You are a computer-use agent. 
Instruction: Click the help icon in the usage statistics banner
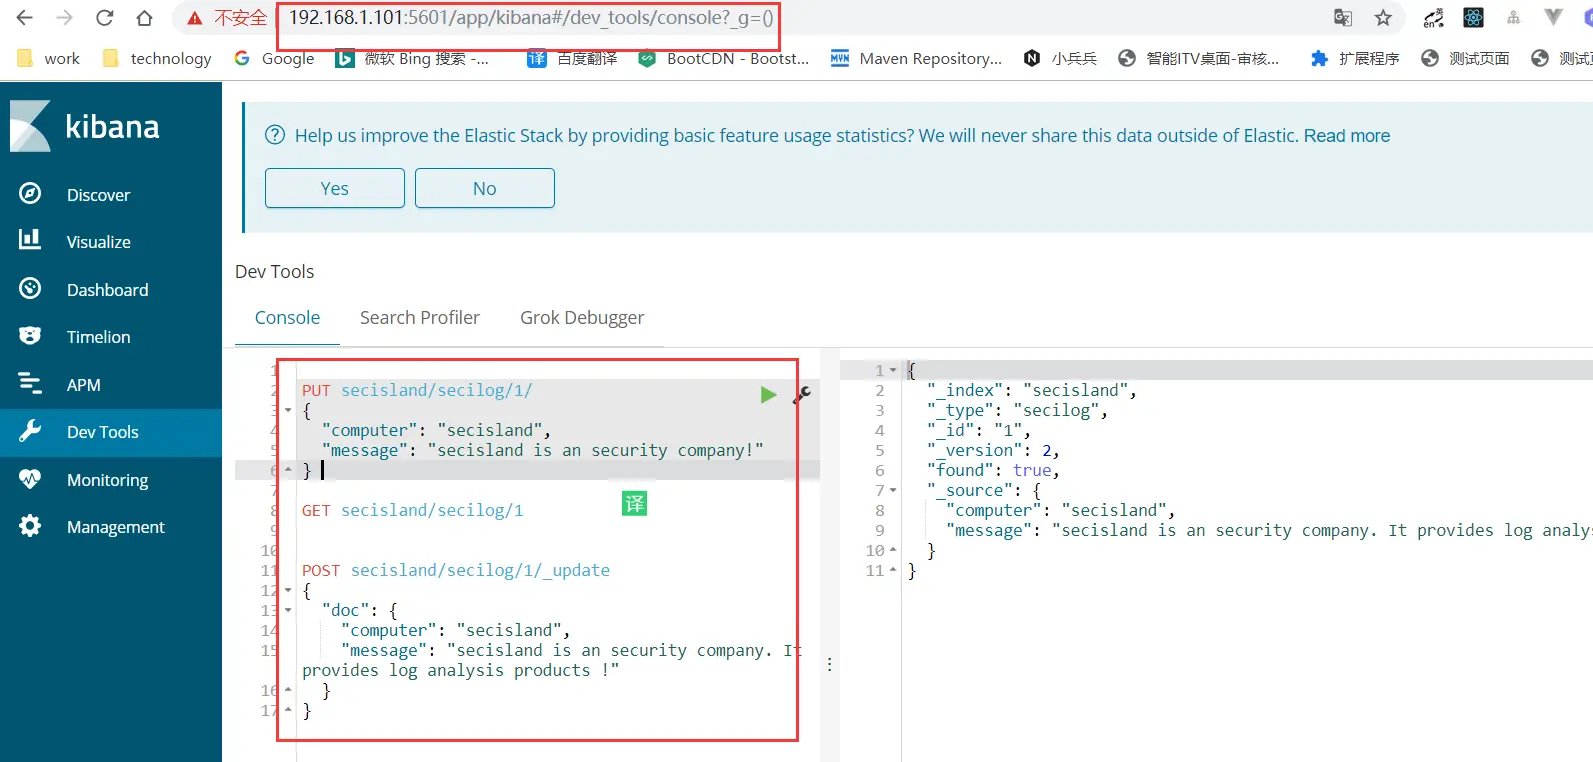tap(274, 135)
